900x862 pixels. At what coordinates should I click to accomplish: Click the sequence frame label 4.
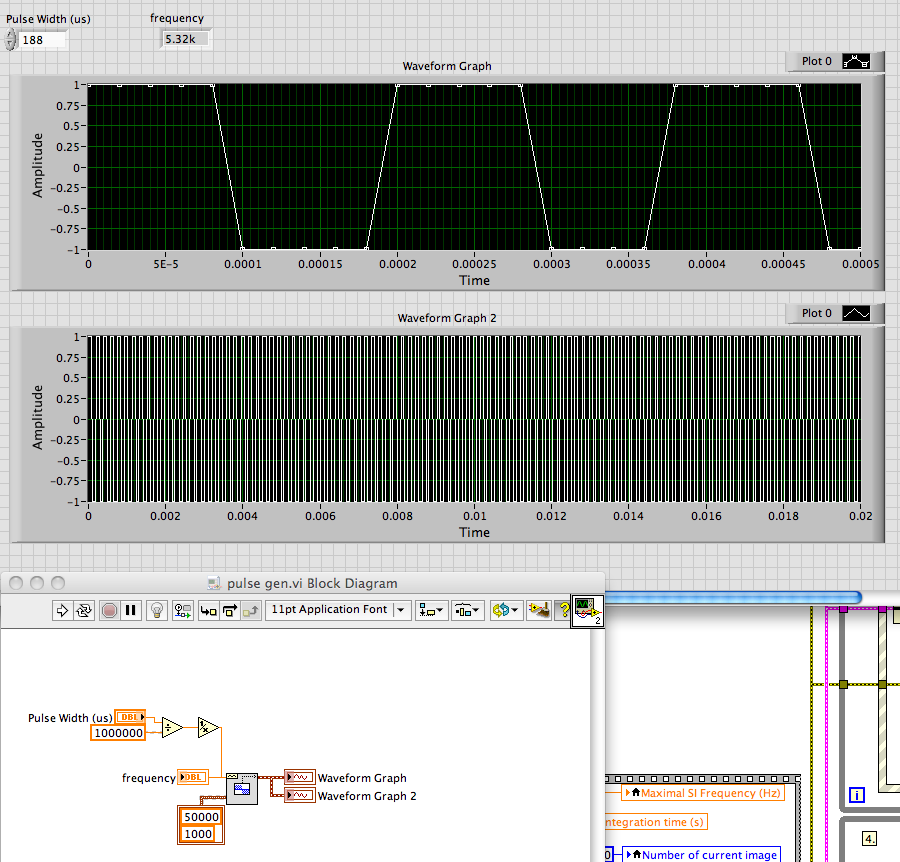(870, 838)
